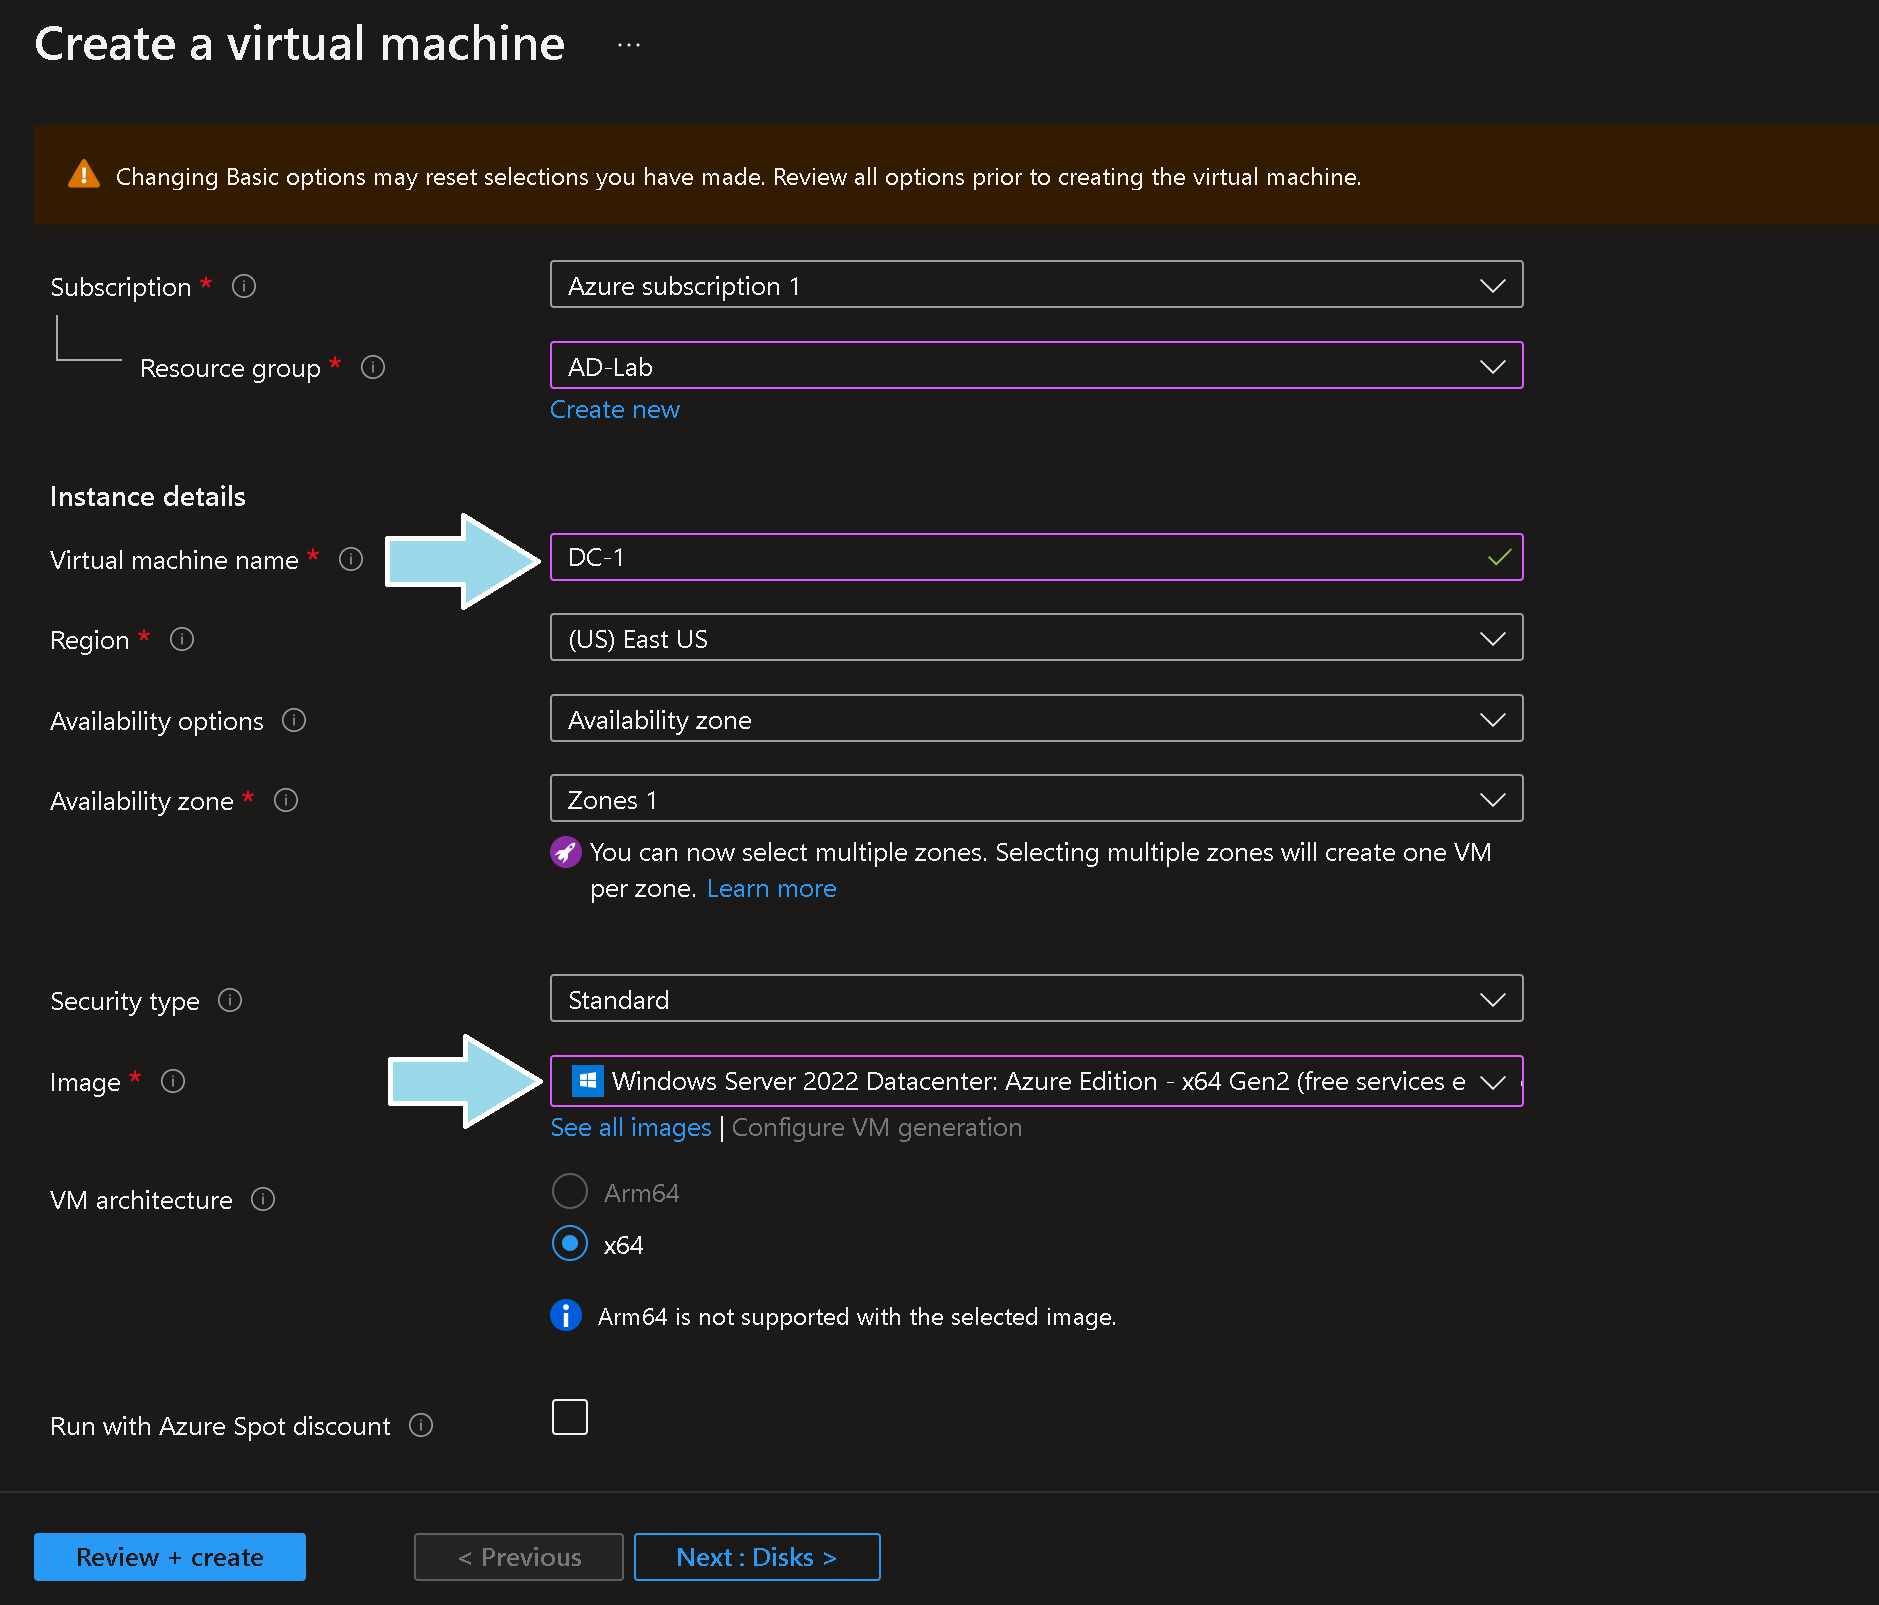
Task: Click the Subscription info icon
Action: click(x=244, y=287)
